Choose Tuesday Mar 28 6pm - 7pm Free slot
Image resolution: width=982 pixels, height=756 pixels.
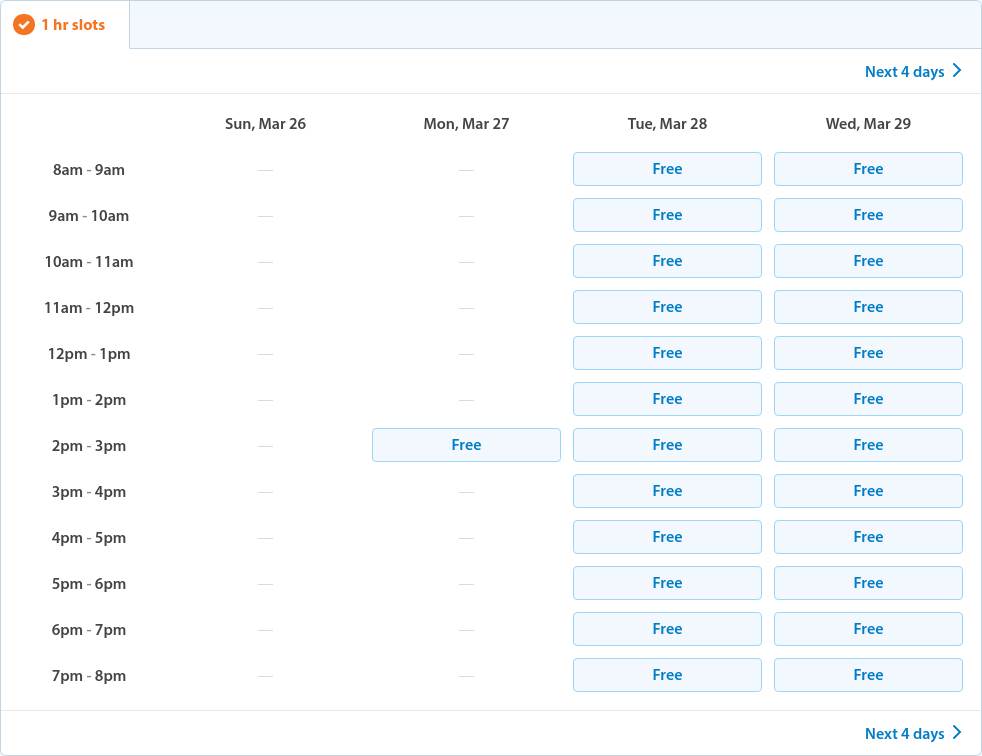(667, 629)
